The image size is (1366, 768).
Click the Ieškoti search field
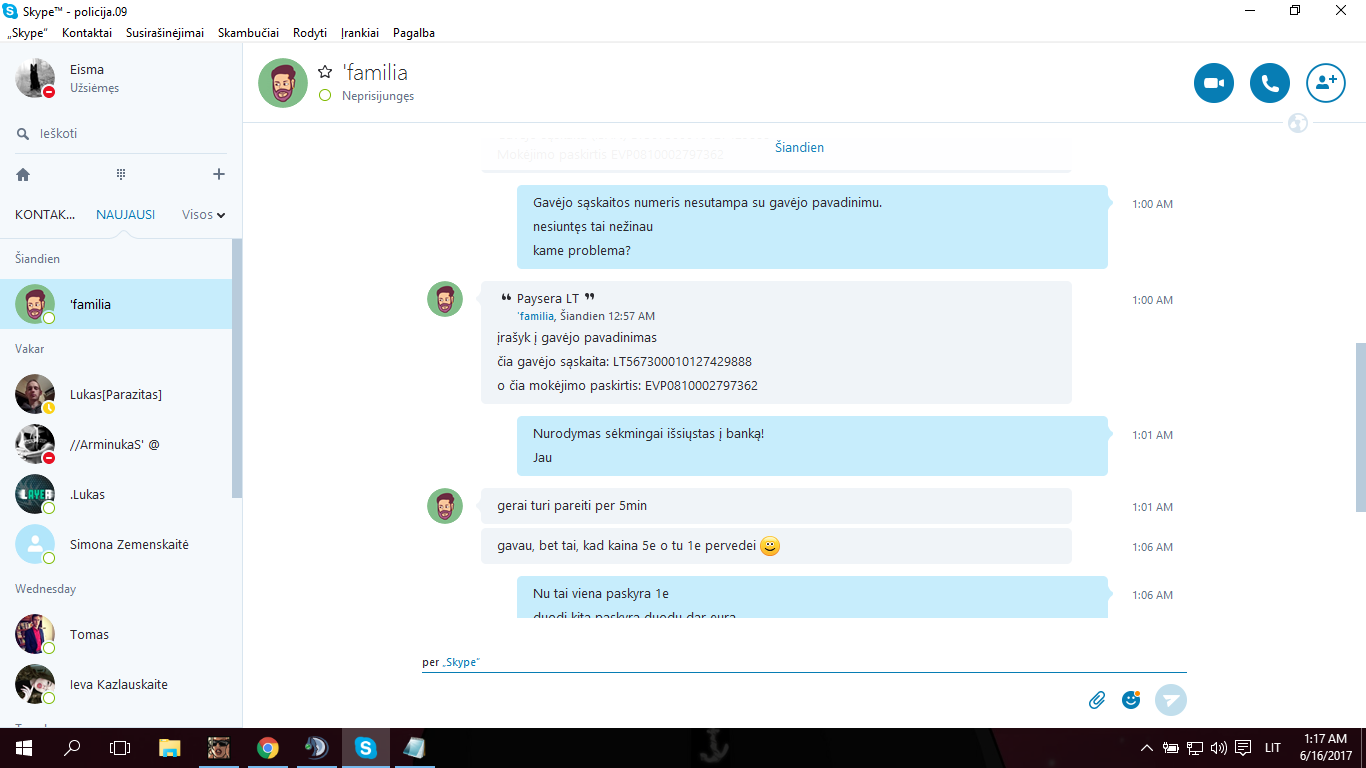tap(120, 134)
